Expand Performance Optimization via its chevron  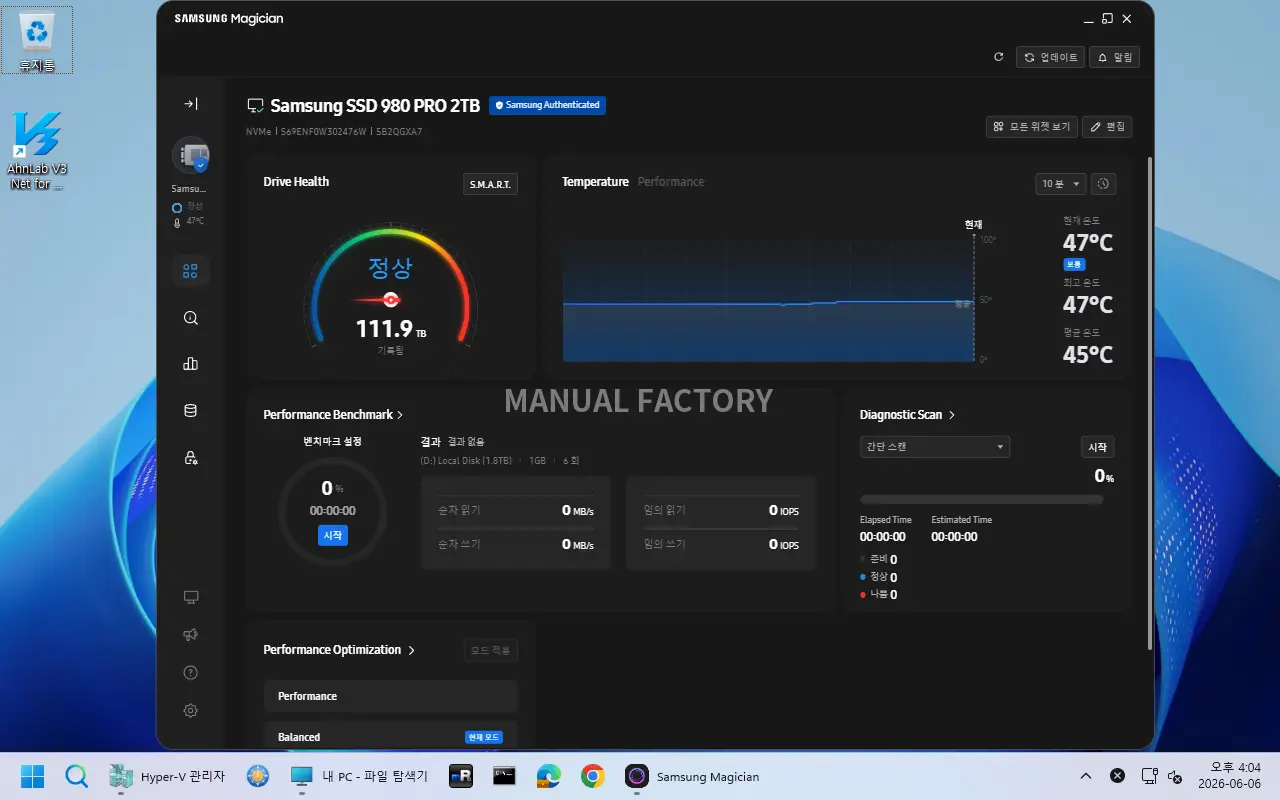[x=411, y=650]
